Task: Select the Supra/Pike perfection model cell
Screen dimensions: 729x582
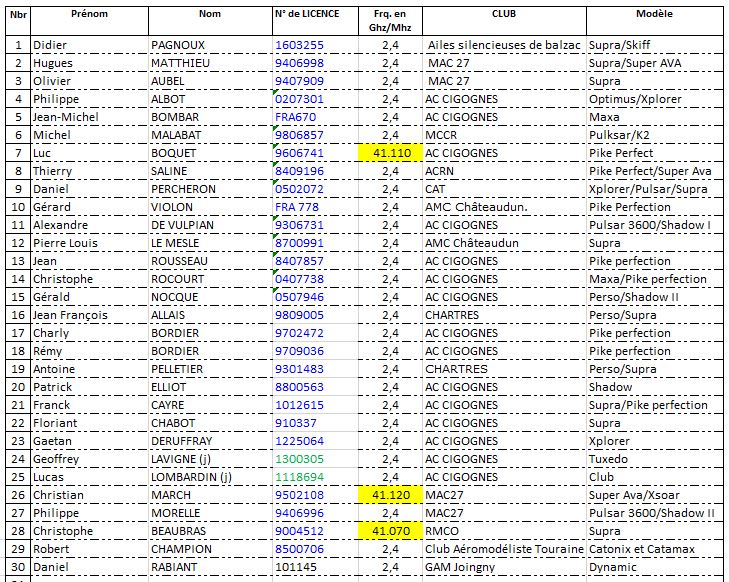Action: click(655, 405)
